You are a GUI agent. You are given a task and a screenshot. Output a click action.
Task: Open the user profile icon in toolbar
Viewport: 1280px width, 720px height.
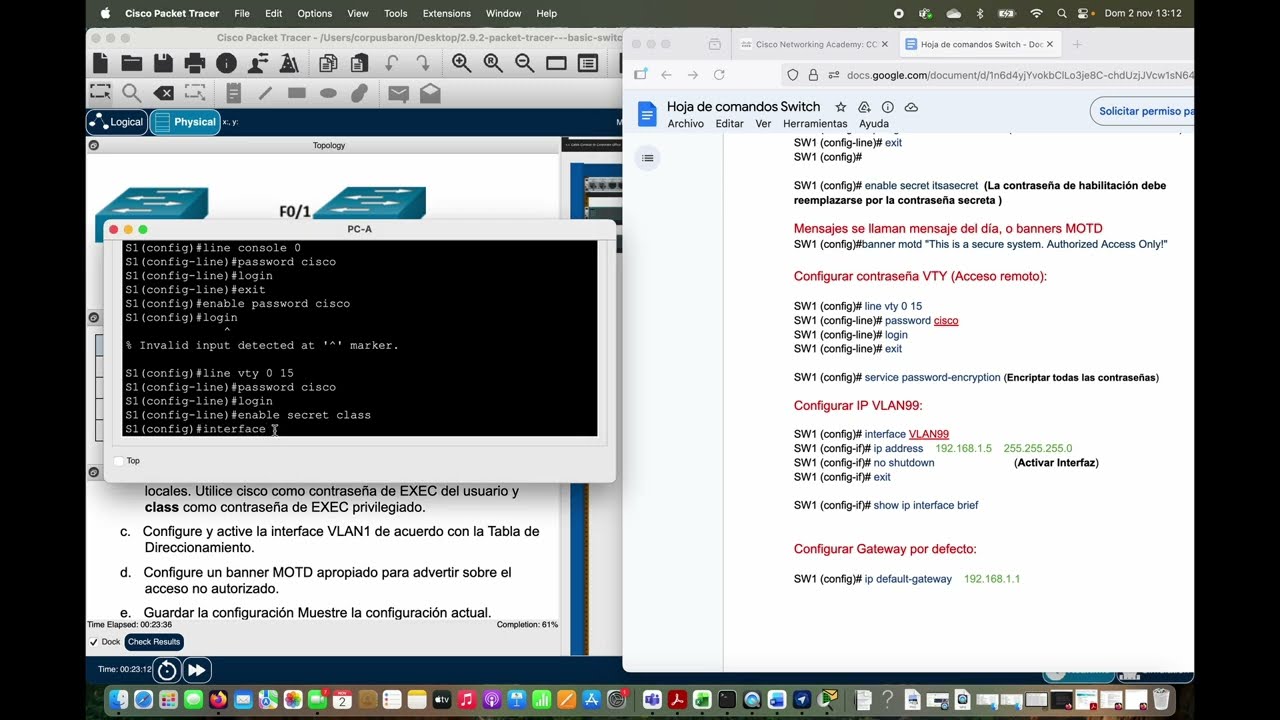point(258,63)
